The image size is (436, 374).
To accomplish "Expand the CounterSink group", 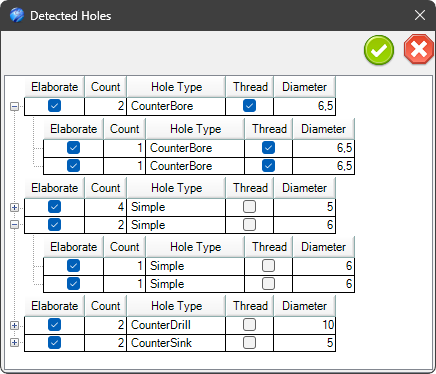I will click(x=14, y=343).
